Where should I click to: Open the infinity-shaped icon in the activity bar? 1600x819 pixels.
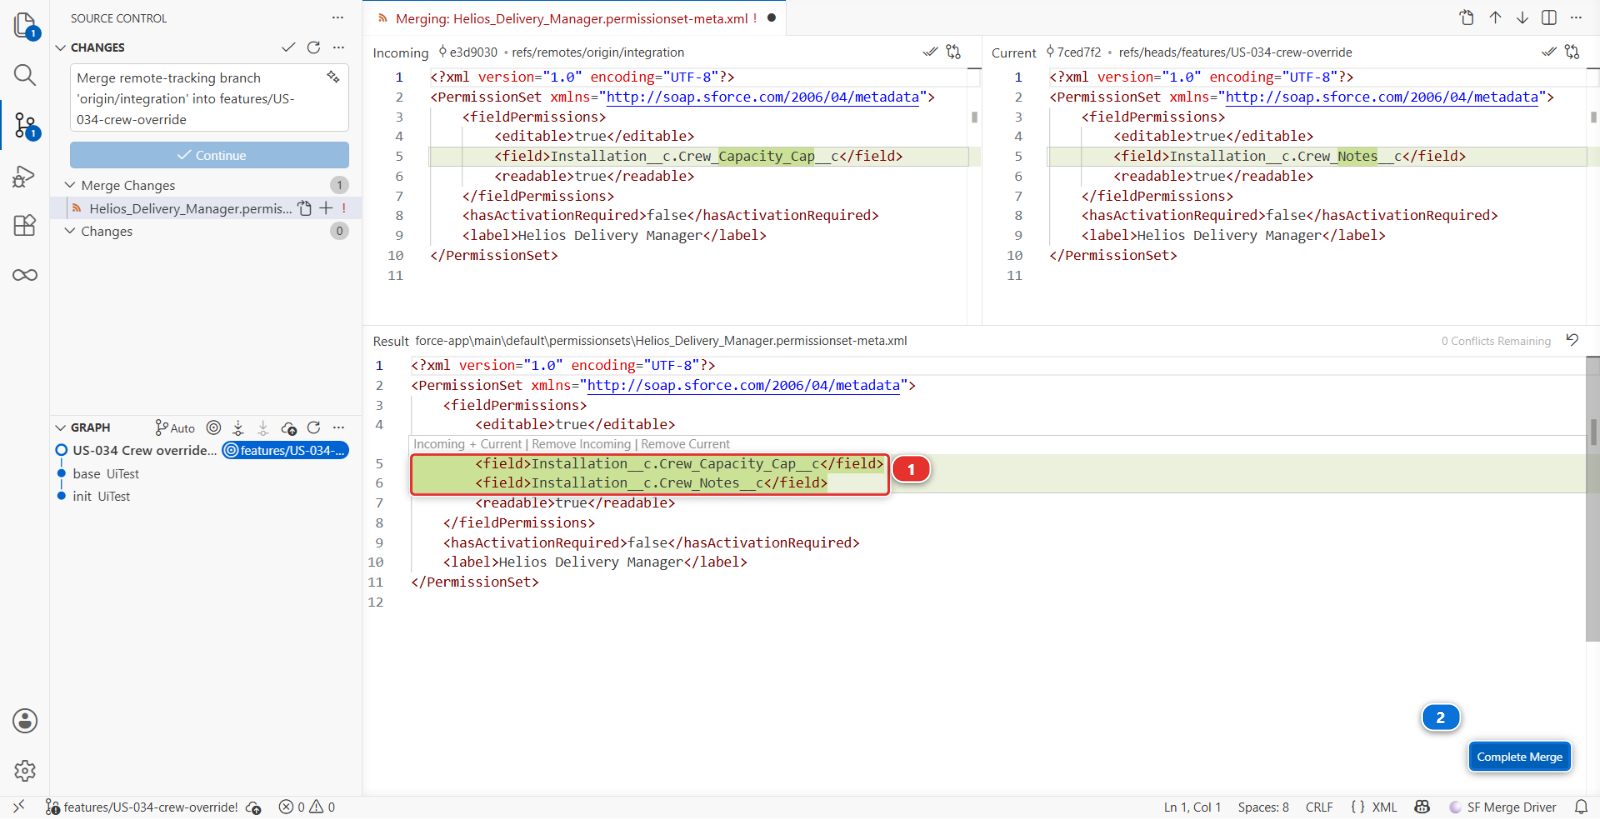[25, 275]
